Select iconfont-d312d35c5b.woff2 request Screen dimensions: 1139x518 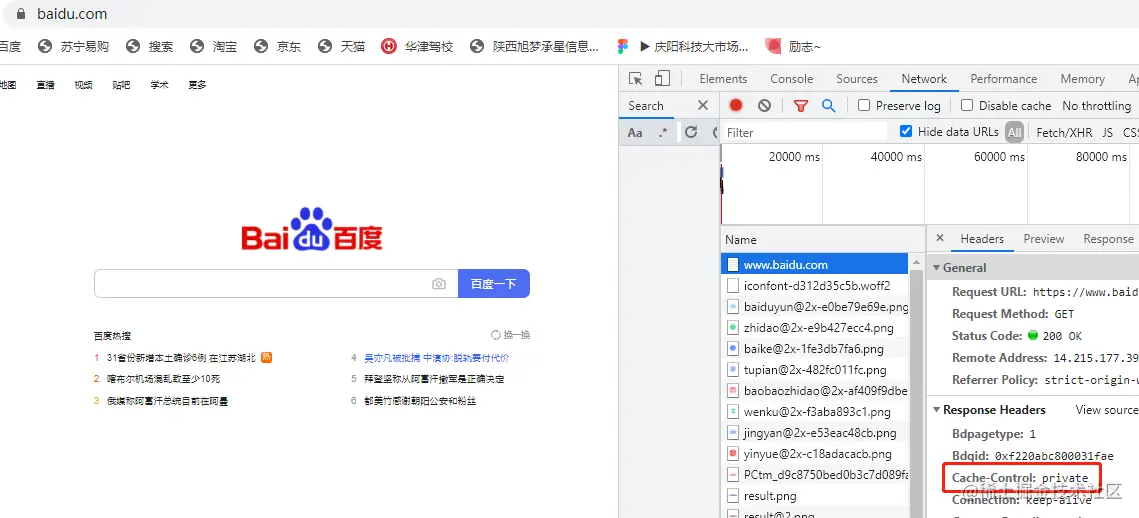(814, 286)
